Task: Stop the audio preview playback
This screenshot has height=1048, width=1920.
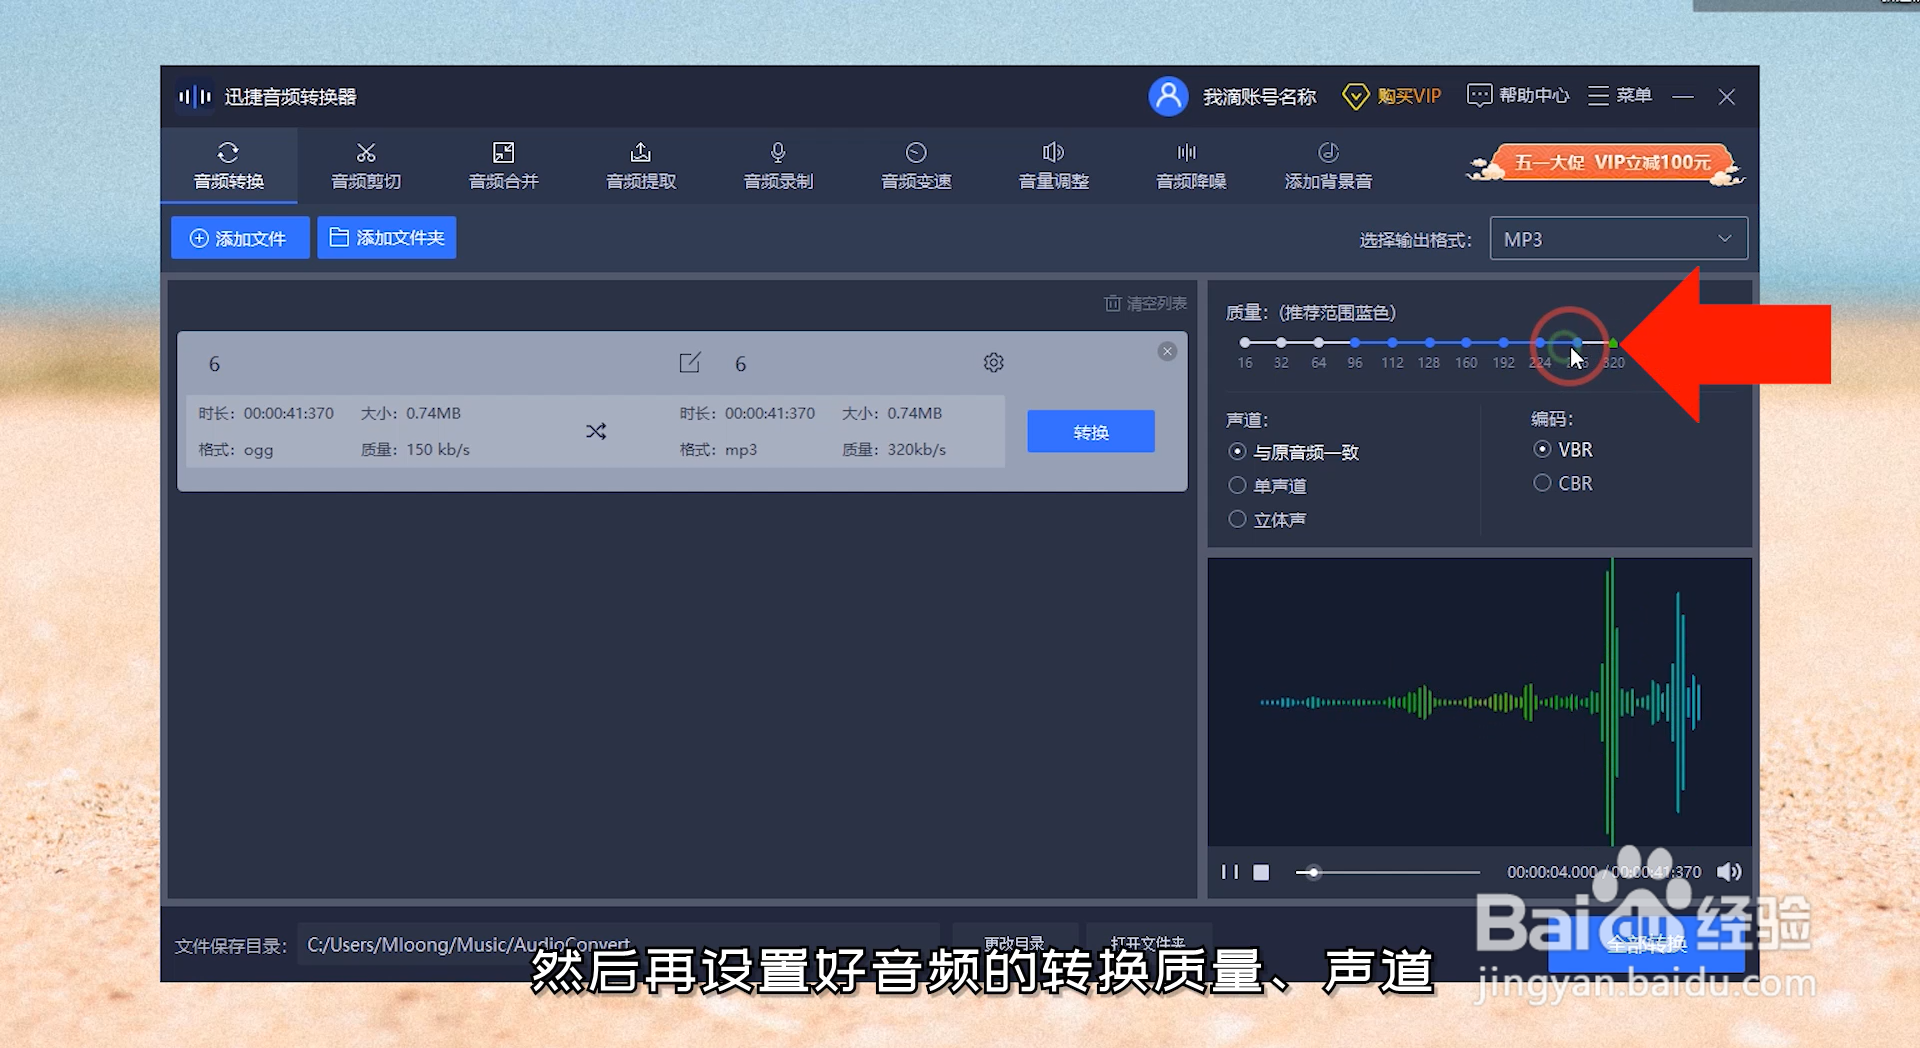Action: 1261,872
